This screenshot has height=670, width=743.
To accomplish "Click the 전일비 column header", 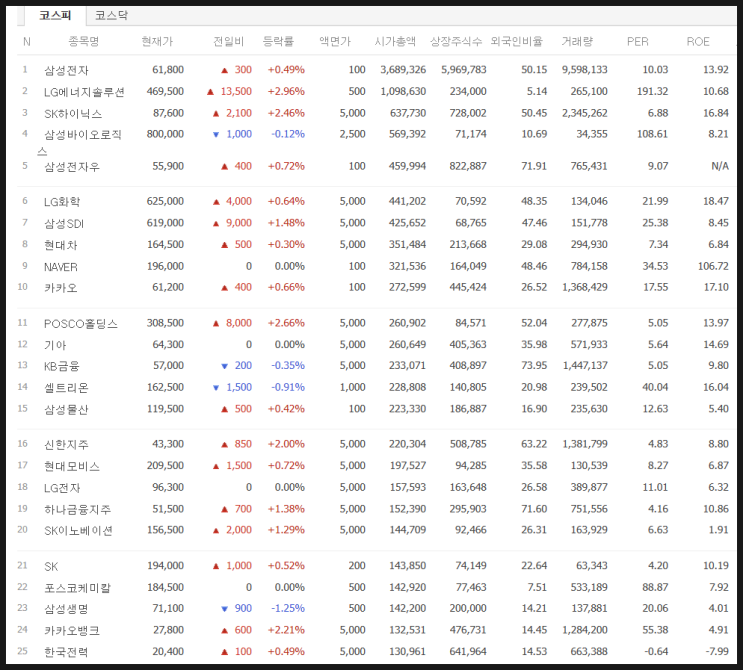I will (229, 42).
